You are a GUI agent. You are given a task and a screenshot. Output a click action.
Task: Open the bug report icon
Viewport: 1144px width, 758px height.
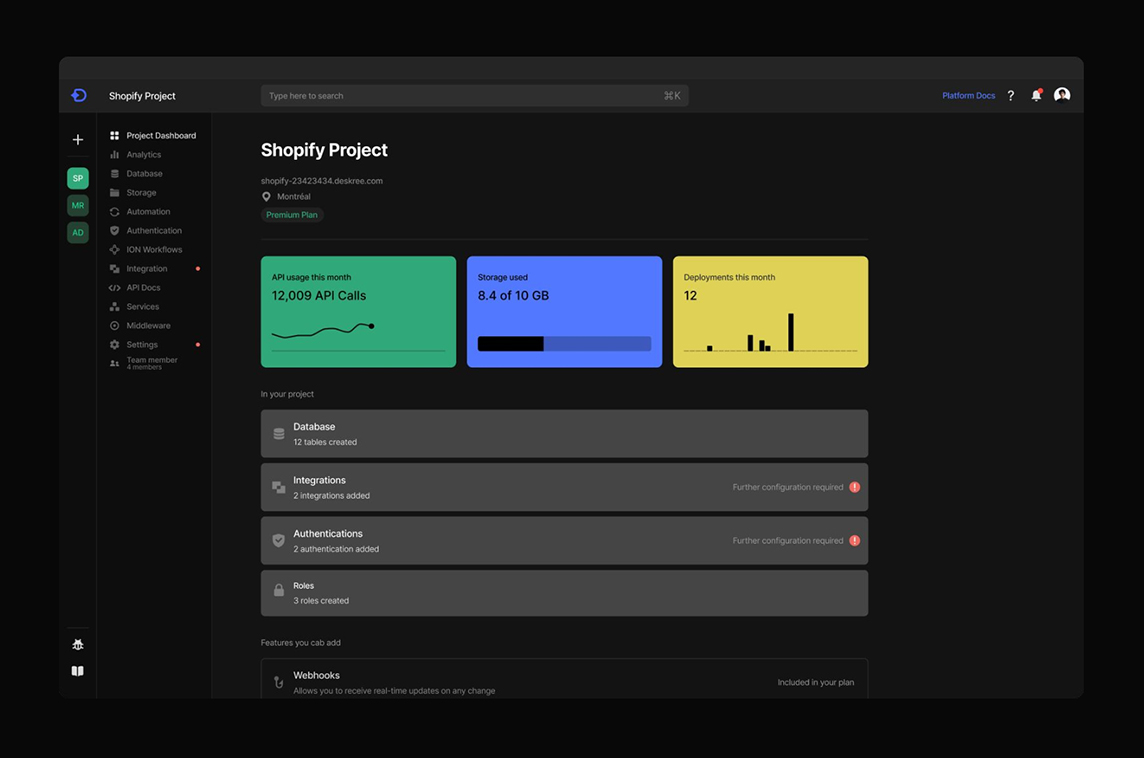[x=78, y=644]
